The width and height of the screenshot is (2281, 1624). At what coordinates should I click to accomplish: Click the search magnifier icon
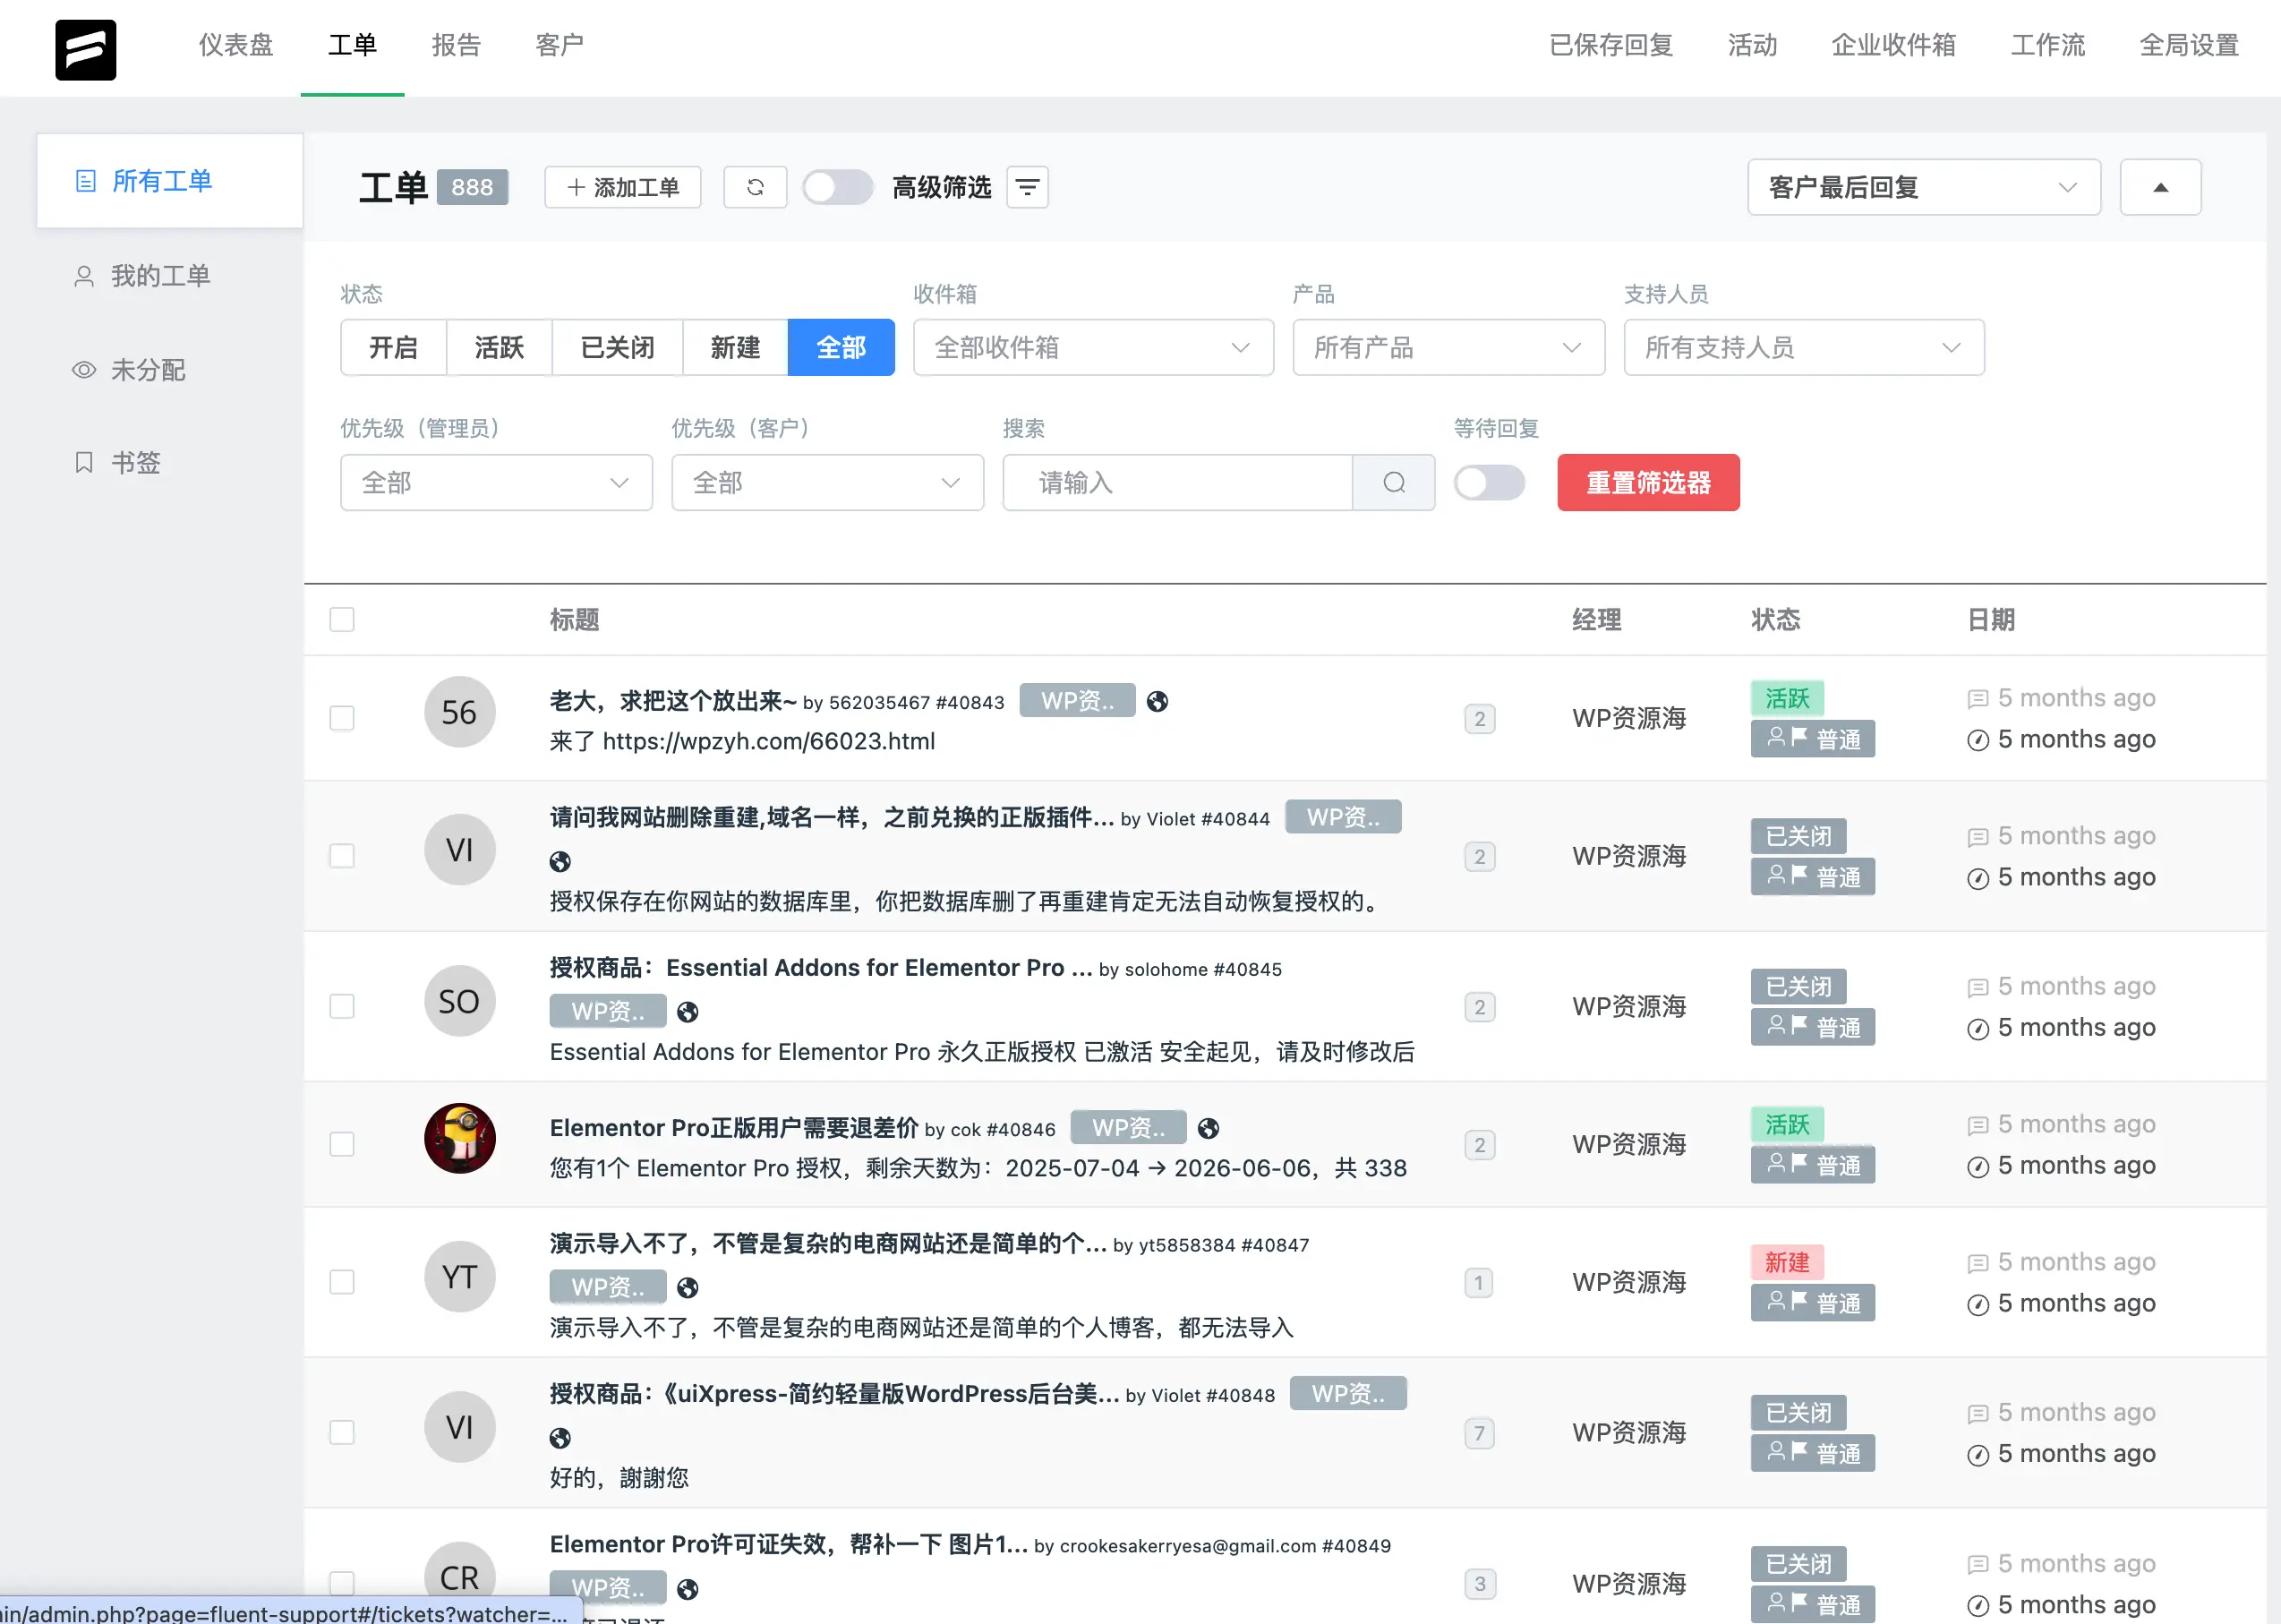[1394, 483]
